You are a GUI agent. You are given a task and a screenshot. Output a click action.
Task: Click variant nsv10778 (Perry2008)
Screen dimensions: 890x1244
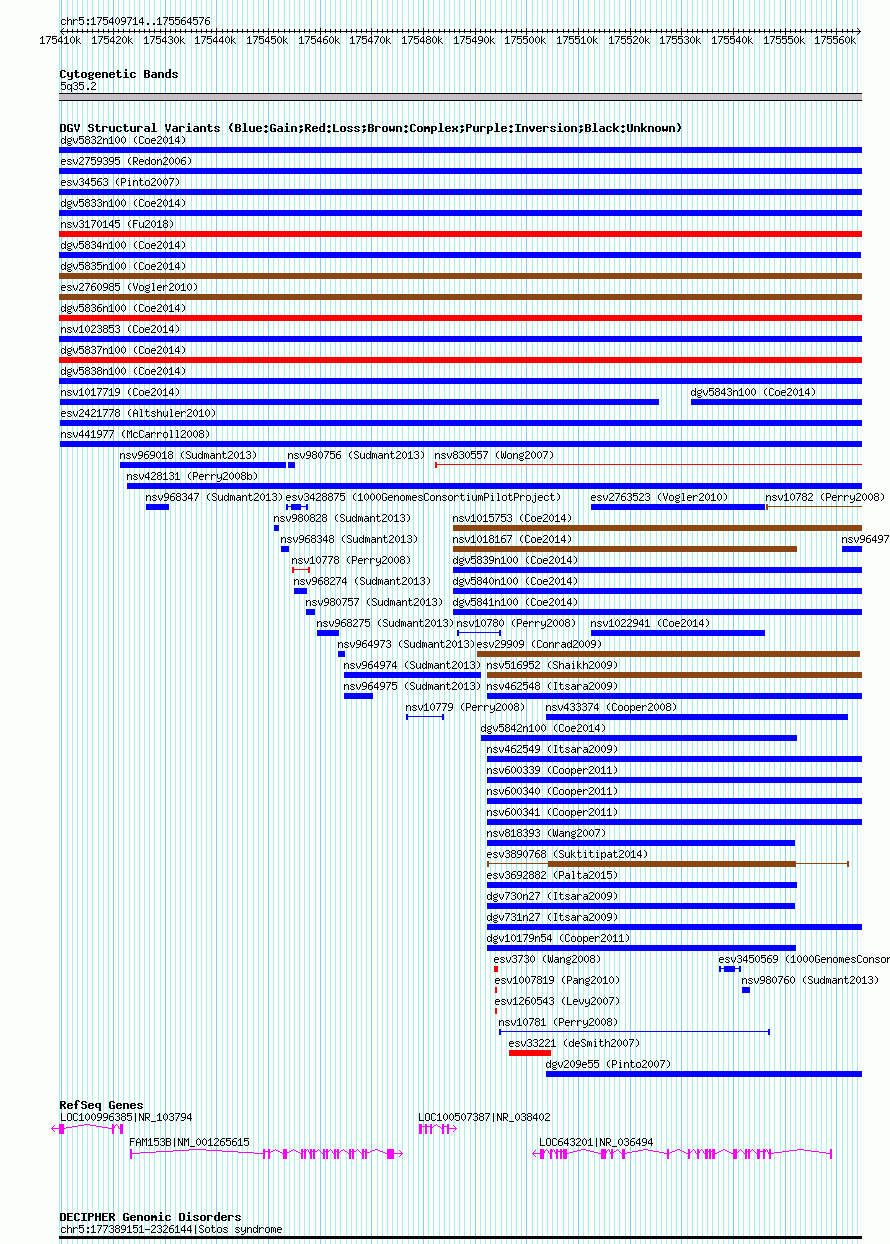[x=301, y=570]
